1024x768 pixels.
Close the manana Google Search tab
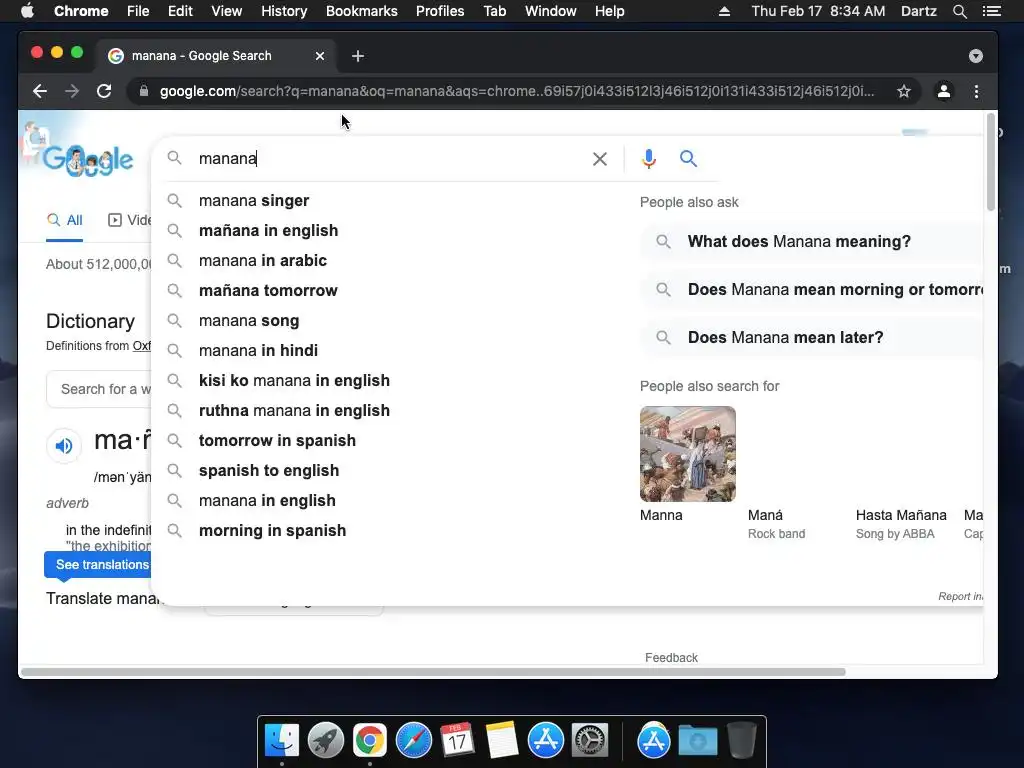click(x=320, y=56)
